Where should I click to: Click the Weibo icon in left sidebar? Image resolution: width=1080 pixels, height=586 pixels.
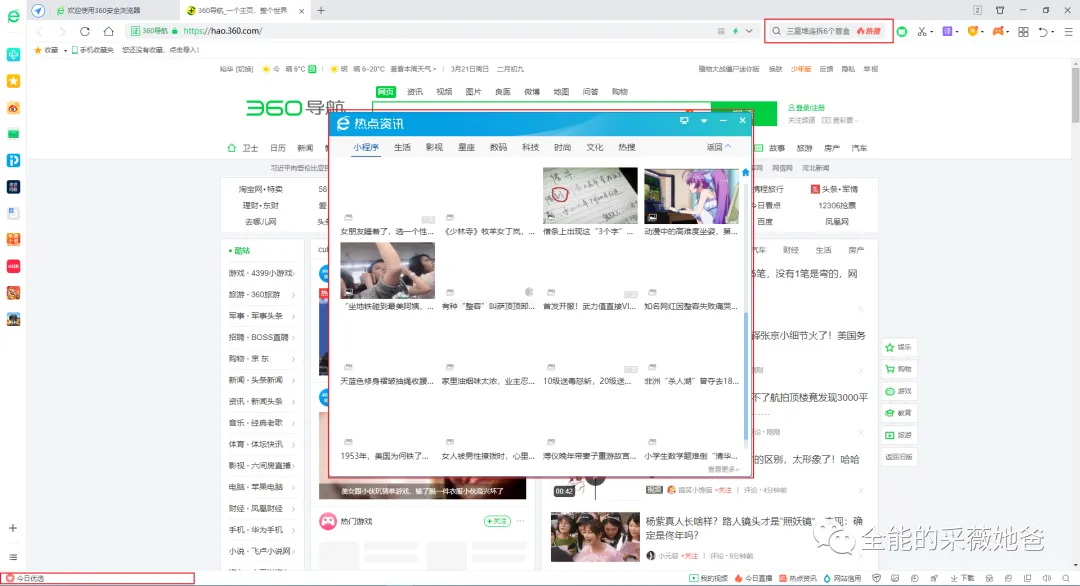(13, 107)
